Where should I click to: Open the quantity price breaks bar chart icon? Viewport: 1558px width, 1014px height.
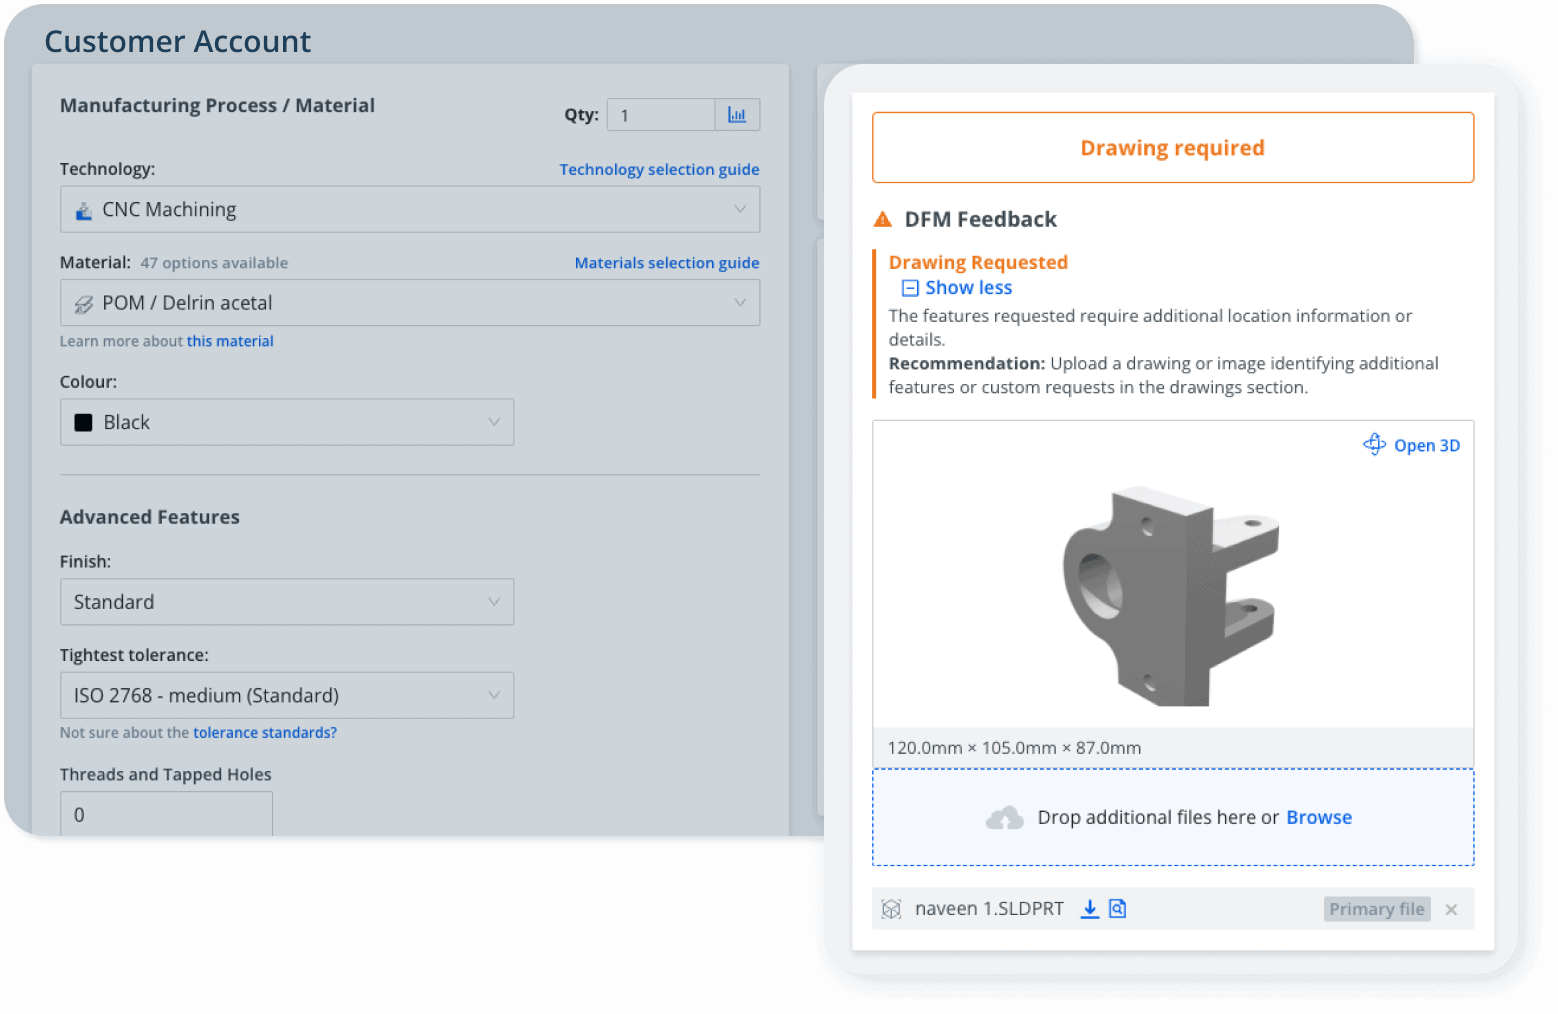[x=737, y=114]
